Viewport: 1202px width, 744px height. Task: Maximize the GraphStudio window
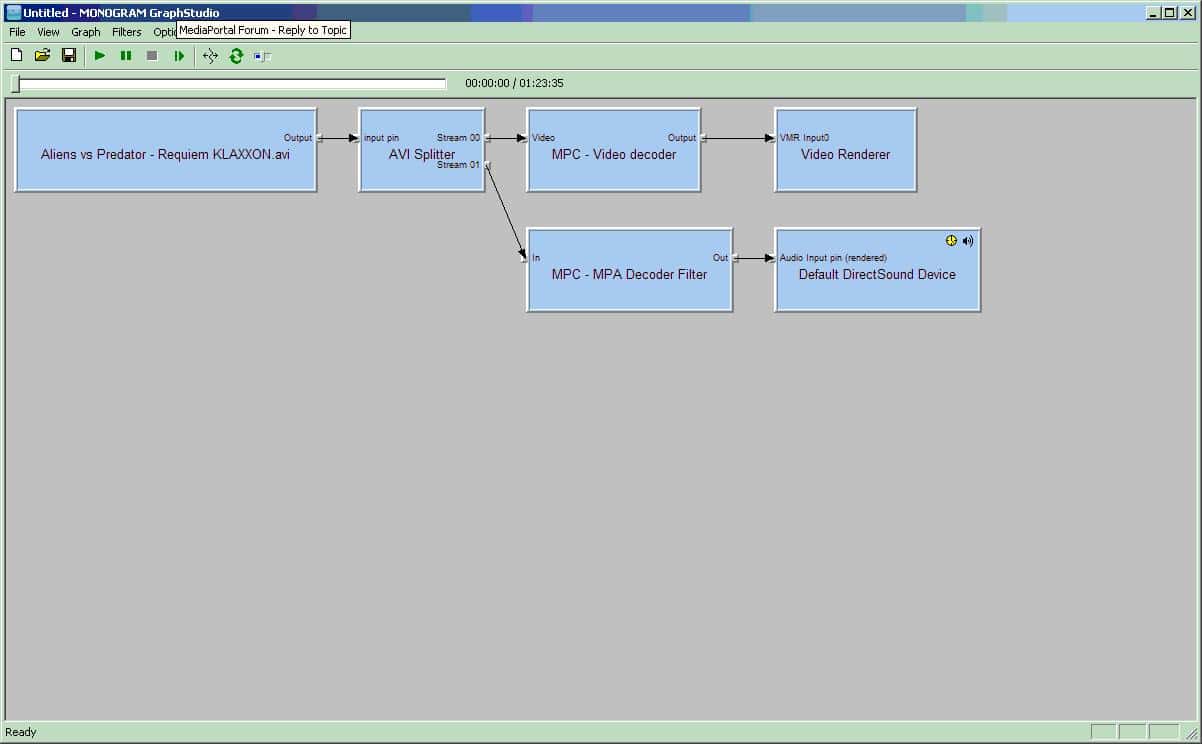pyautogui.click(x=1169, y=13)
